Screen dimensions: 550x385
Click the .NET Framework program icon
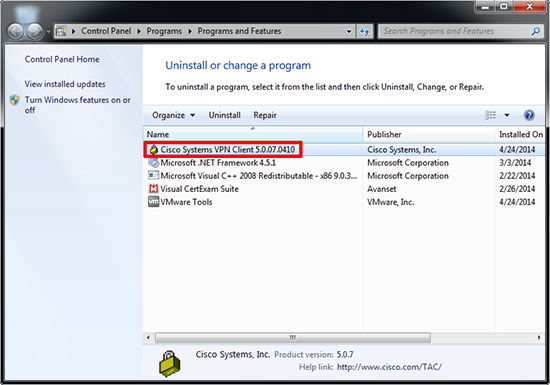(x=153, y=163)
